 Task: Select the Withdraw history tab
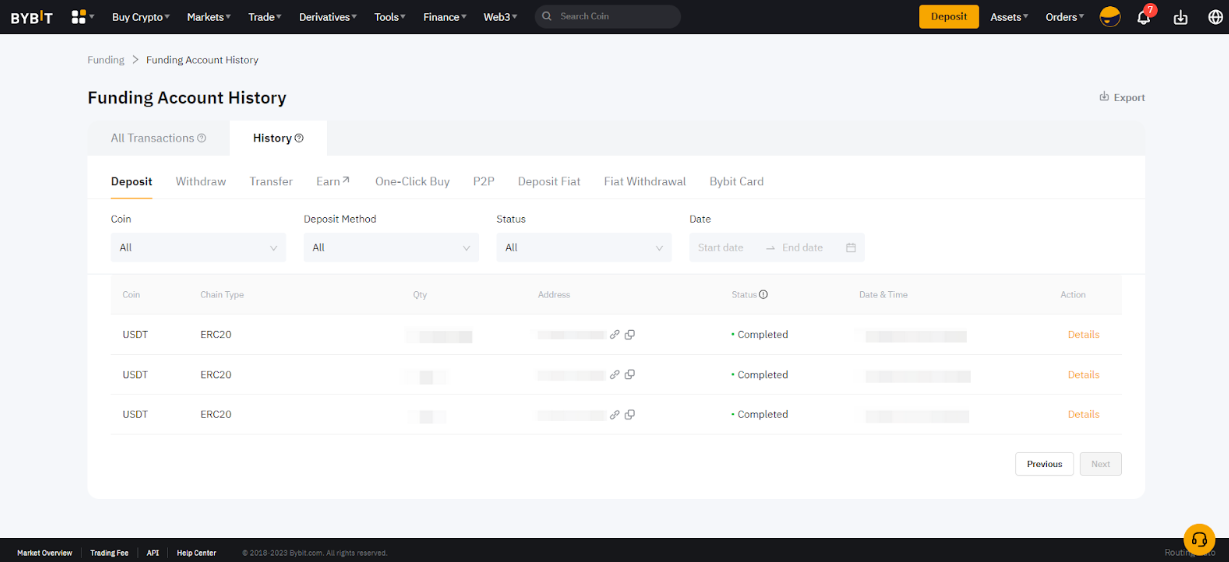pos(201,182)
